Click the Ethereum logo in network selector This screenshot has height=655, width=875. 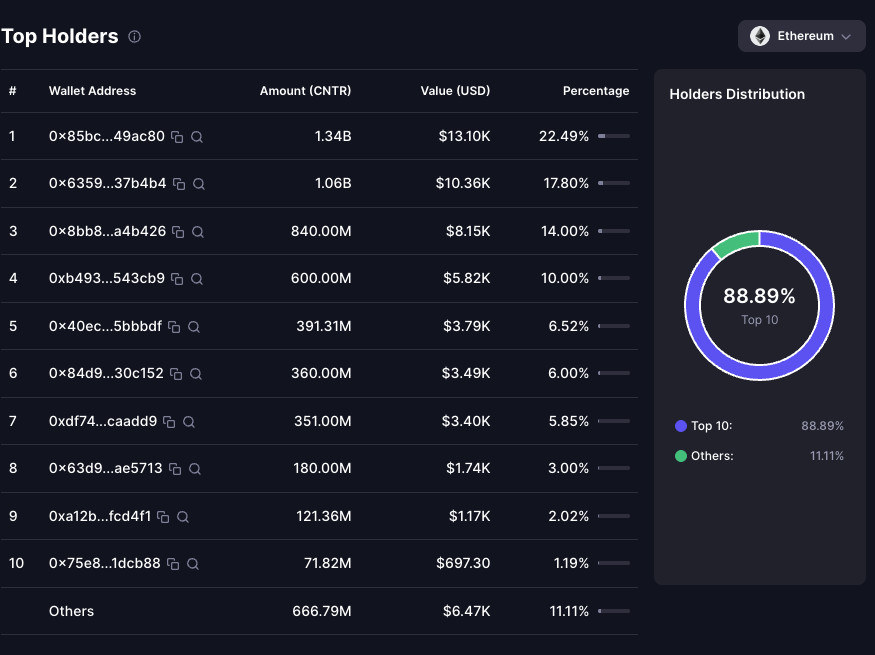point(760,36)
